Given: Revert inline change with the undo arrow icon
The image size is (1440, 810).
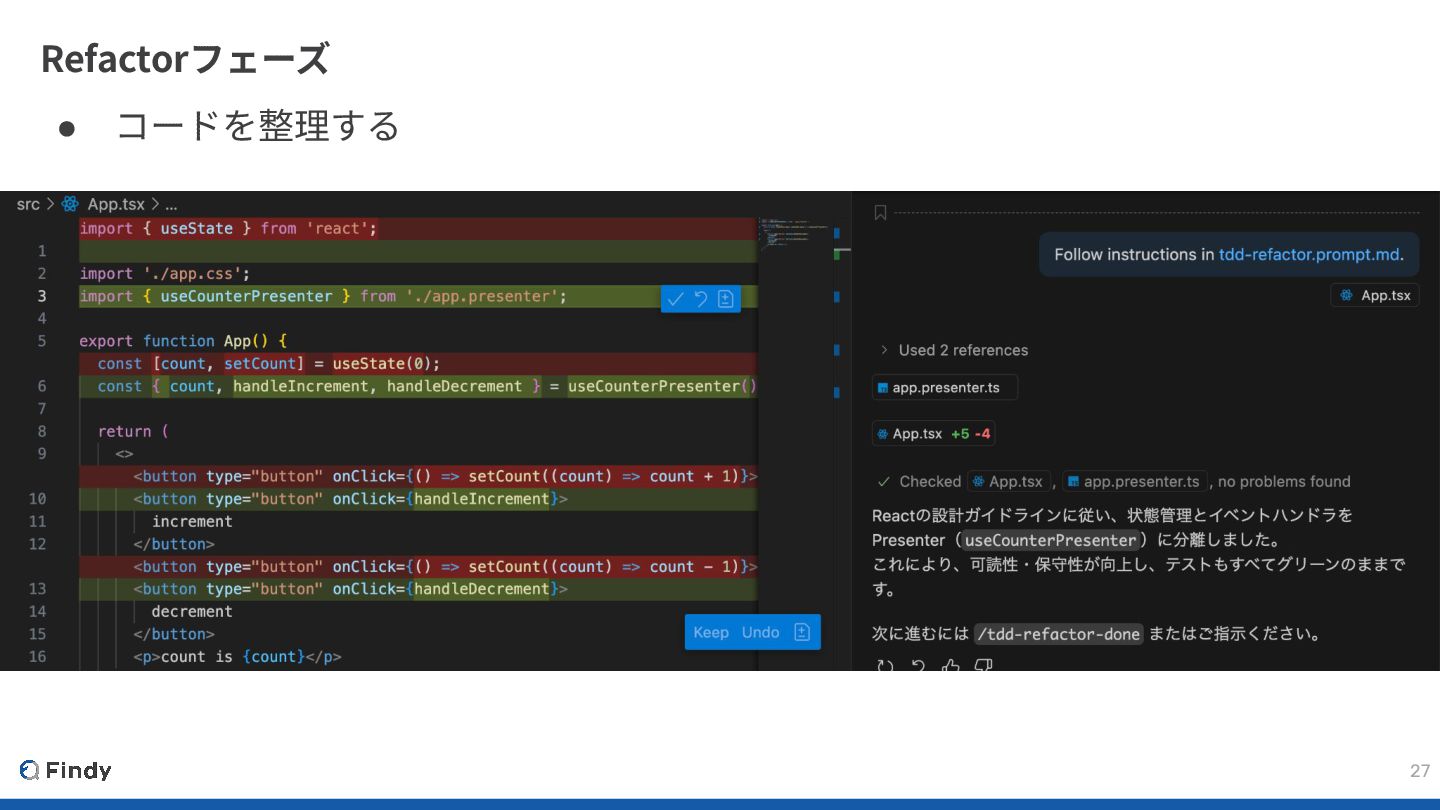Looking at the screenshot, I should pos(701,298).
